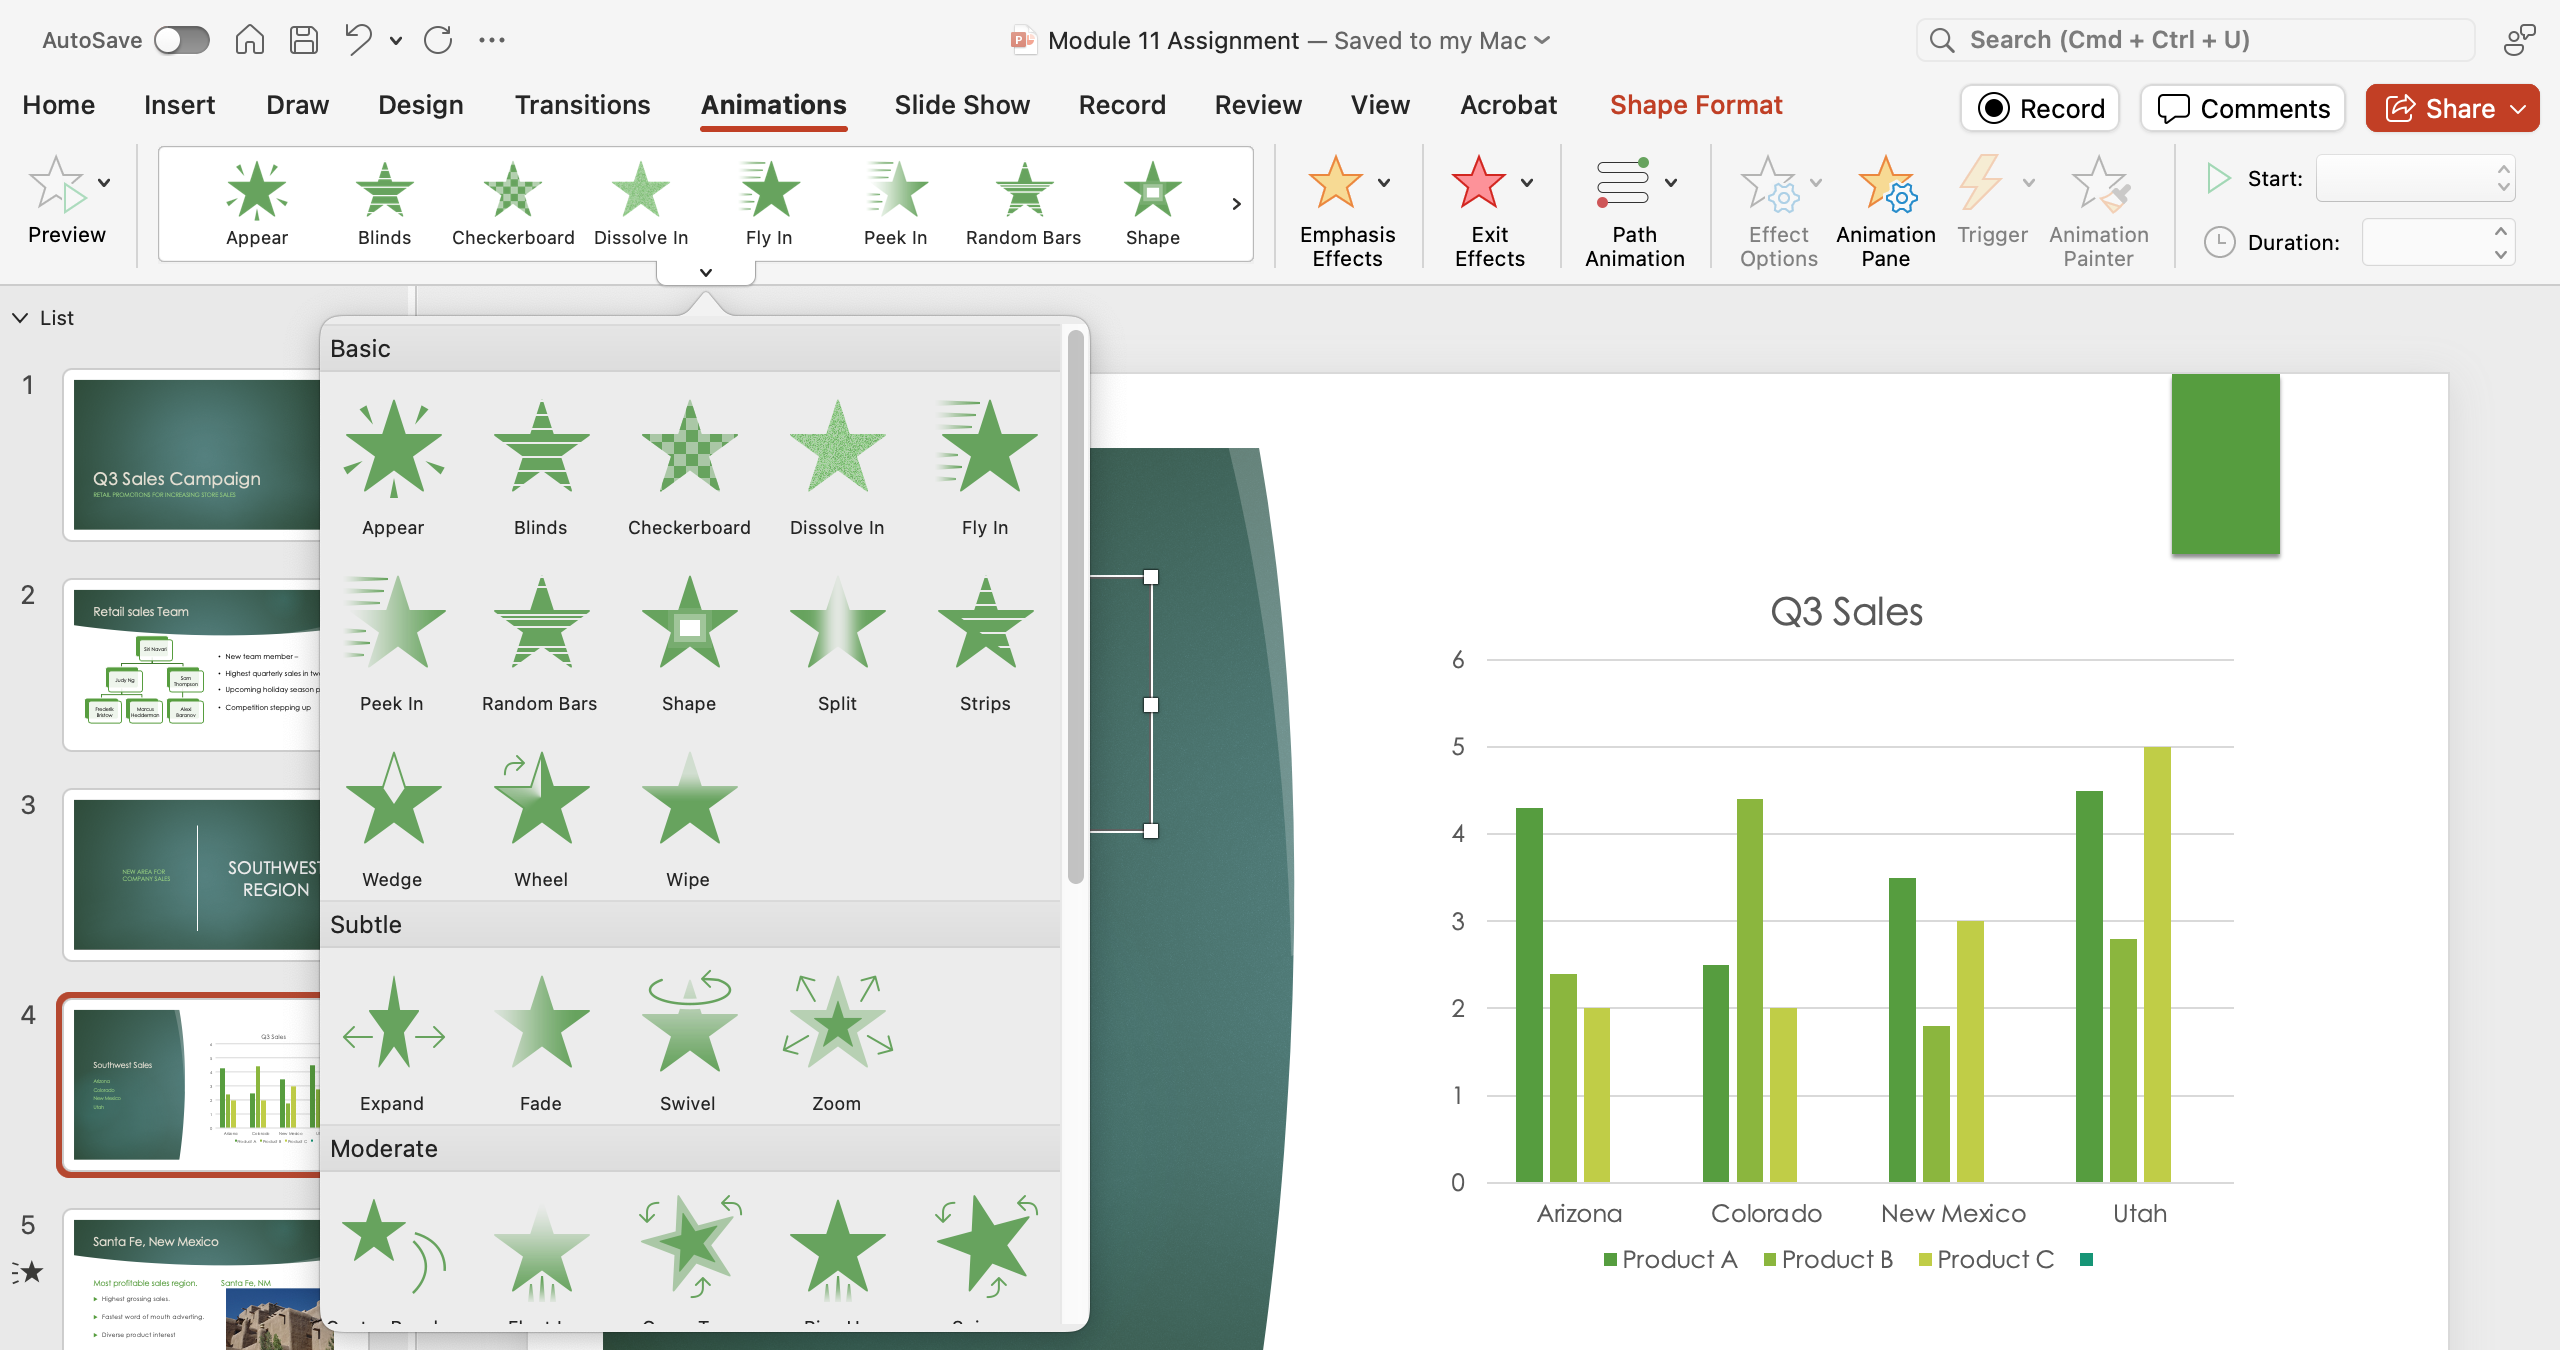Click the Home icon in title bar
The height and width of the screenshot is (1350, 2560).
[x=249, y=40]
